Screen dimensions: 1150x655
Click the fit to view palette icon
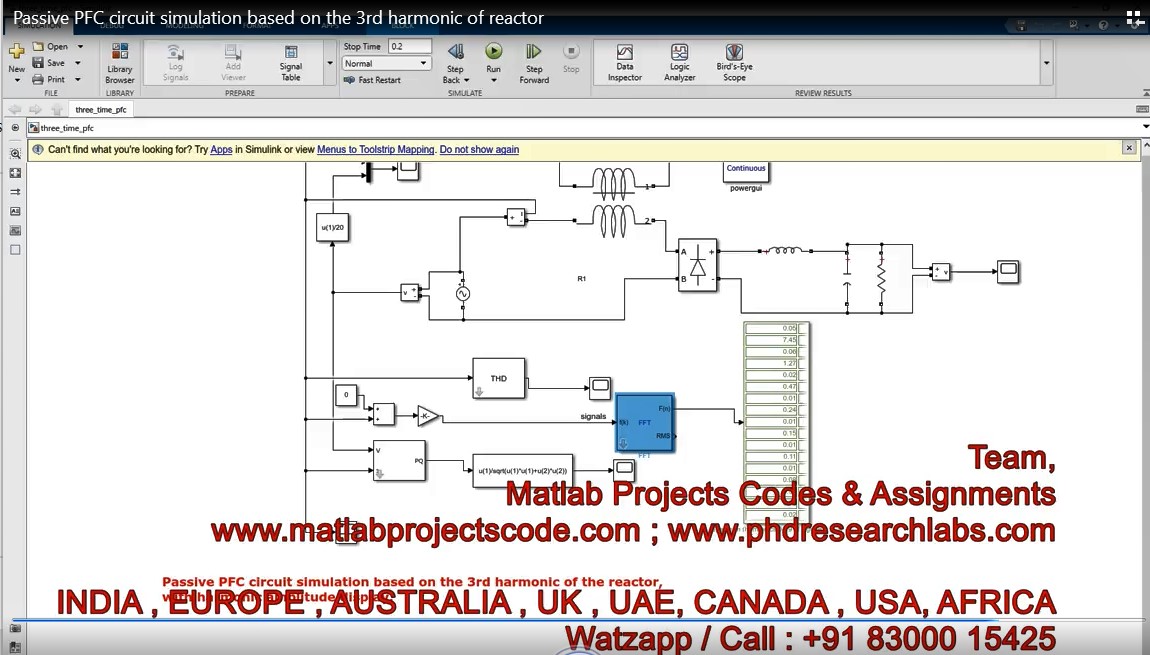[x=15, y=173]
